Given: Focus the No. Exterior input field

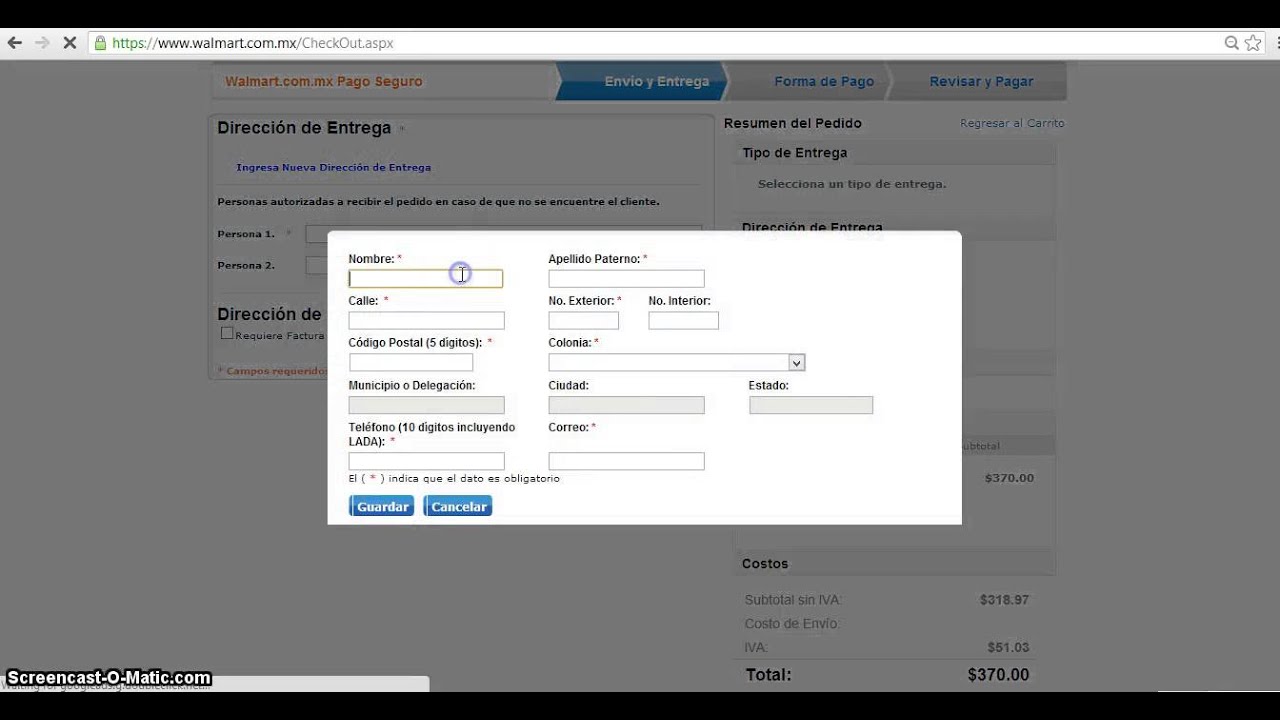Looking at the screenshot, I should click(x=584, y=321).
